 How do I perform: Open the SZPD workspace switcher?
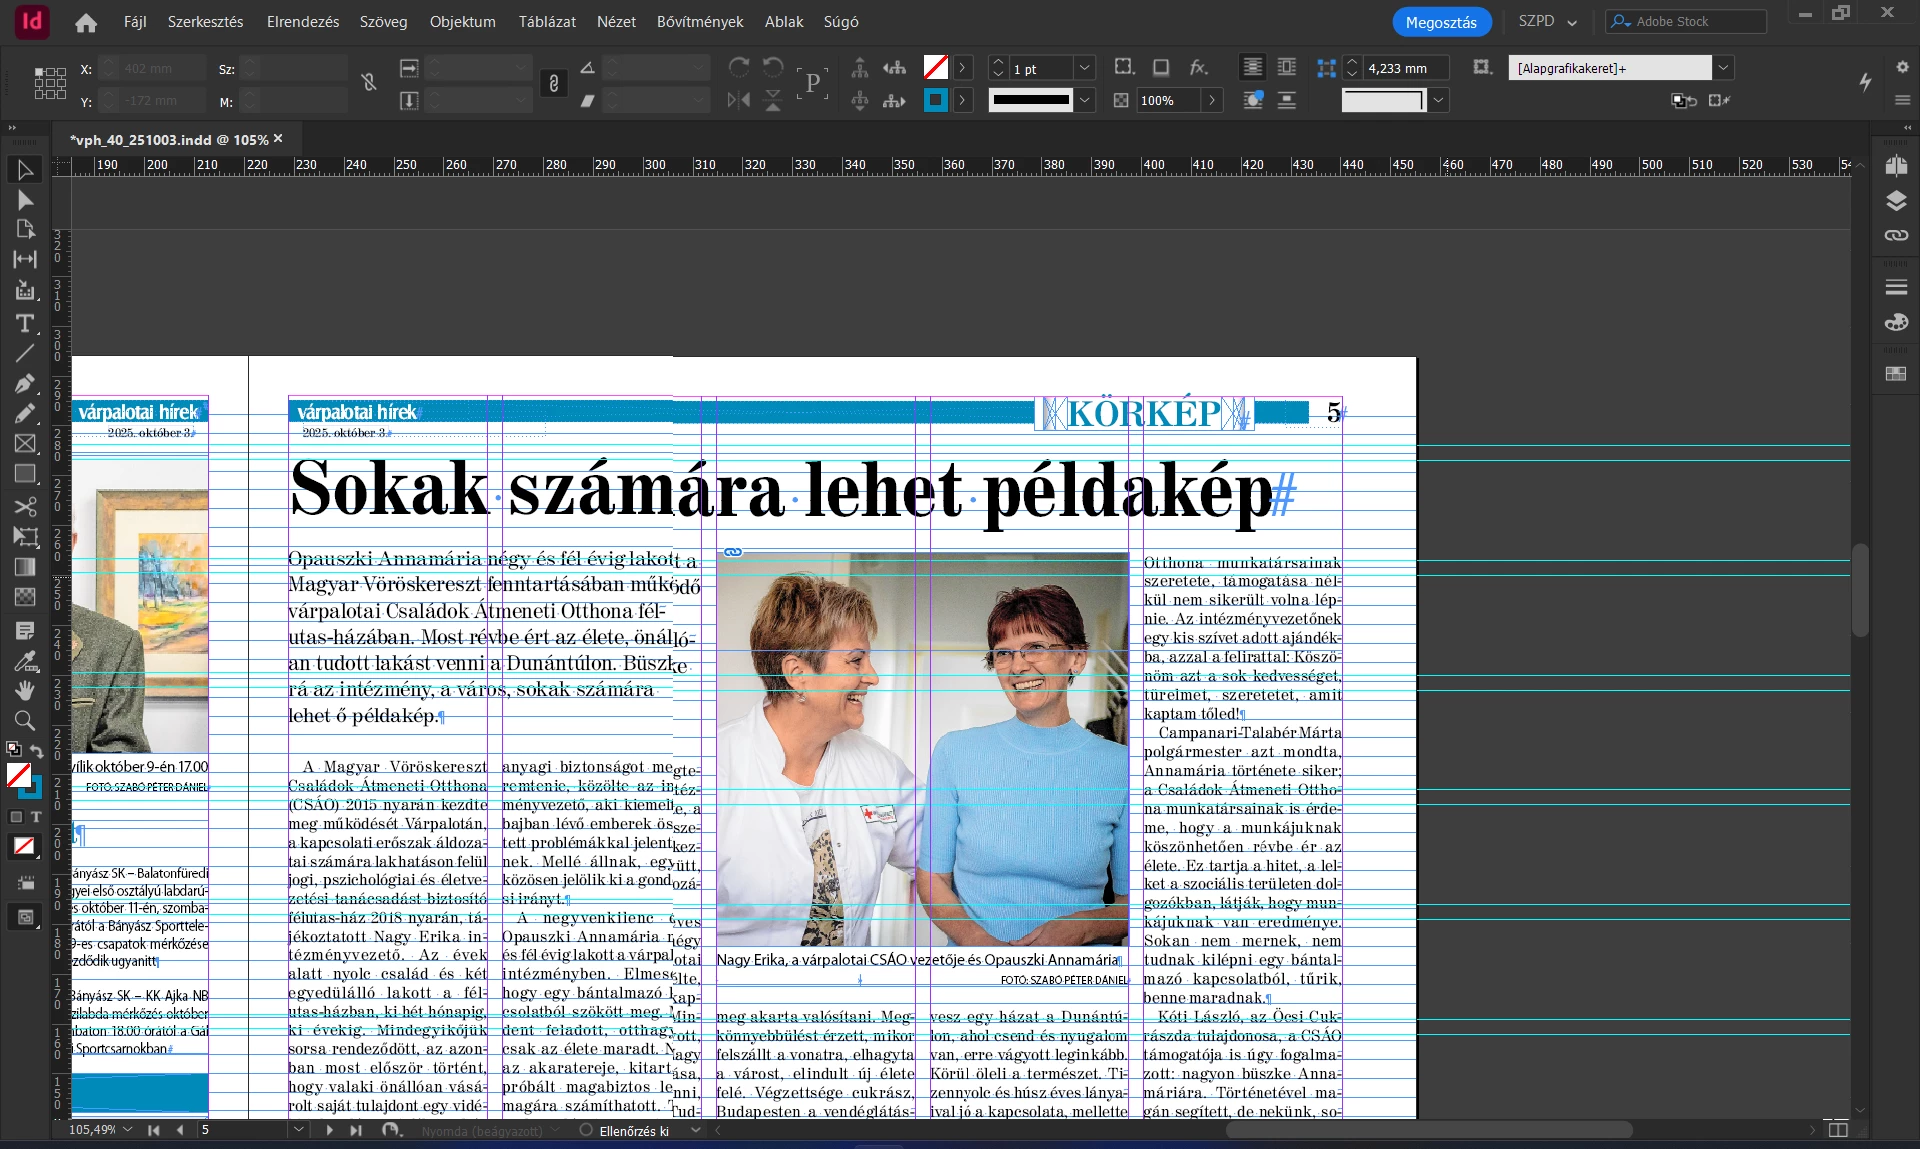[x=1546, y=21]
